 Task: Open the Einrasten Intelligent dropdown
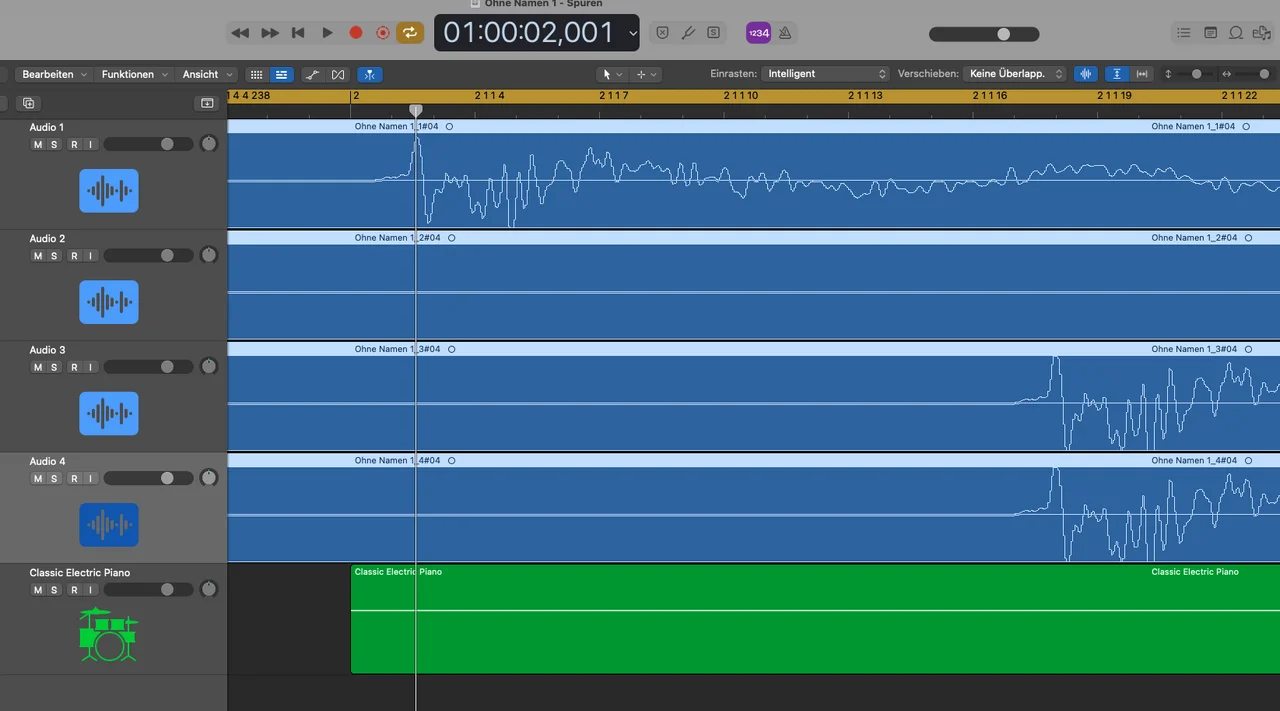click(x=825, y=74)
